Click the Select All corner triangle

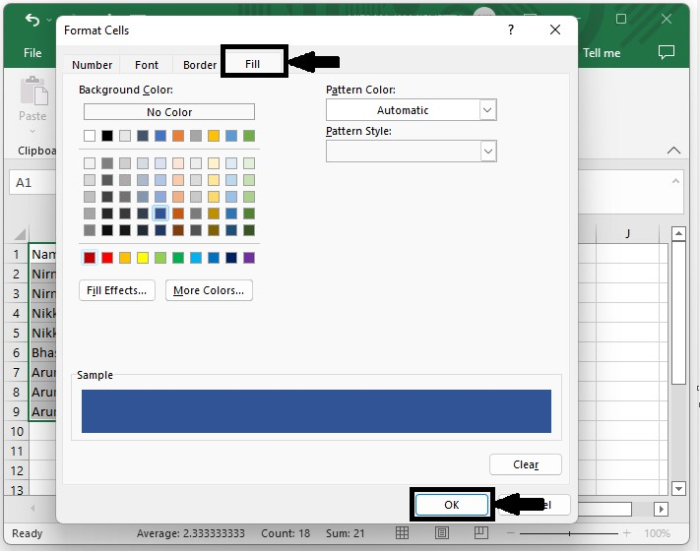pyautogui.click(x=20, y=234)
